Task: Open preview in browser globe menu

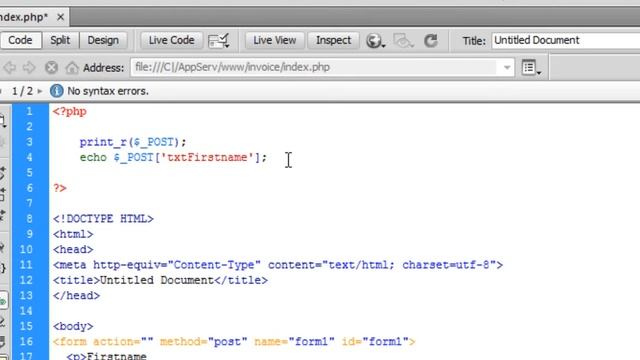Action: pyautogui.click(x=375, y=41)
